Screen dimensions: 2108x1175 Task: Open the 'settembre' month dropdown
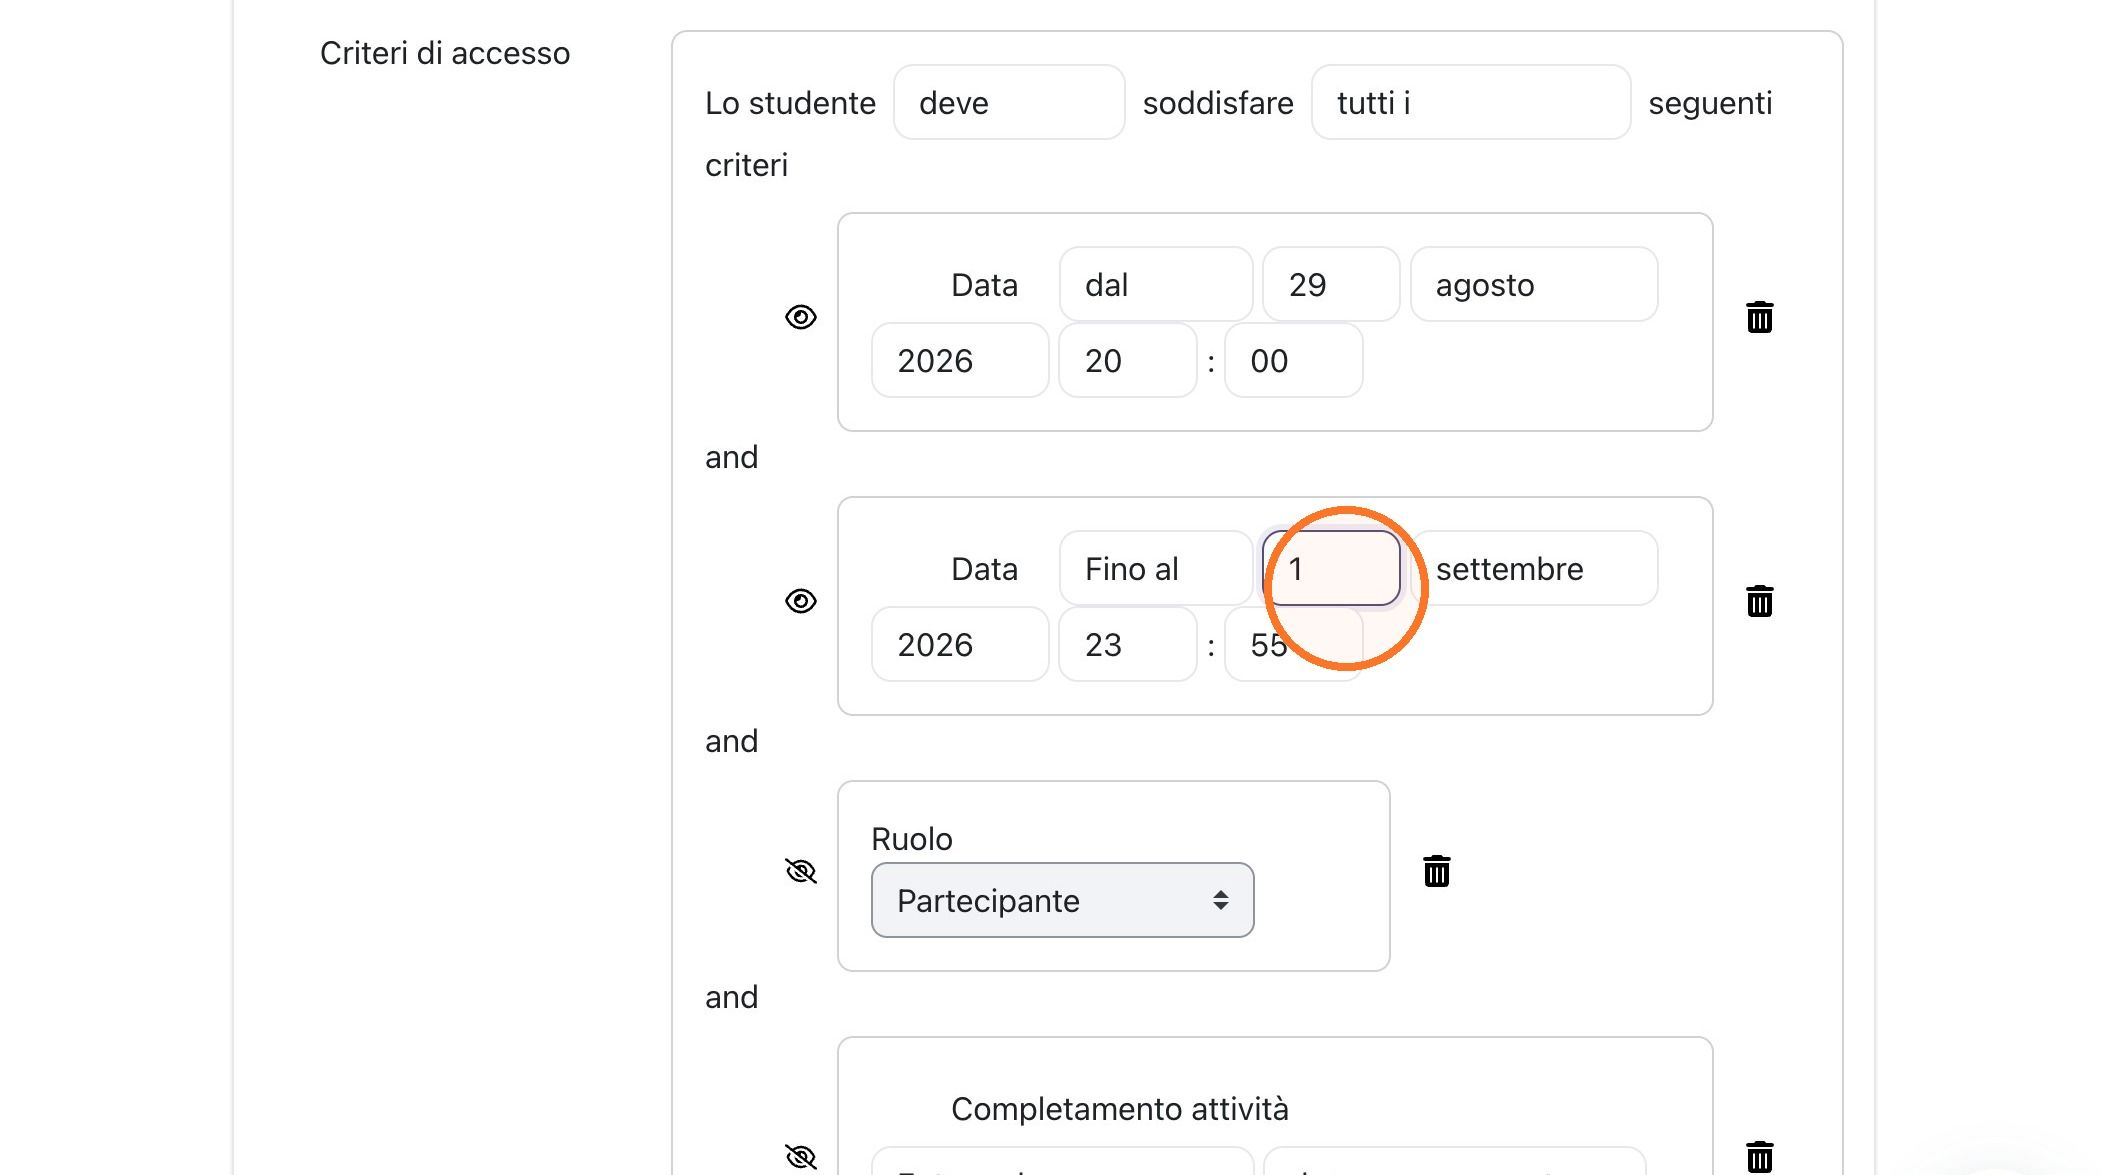point(1534,569)
